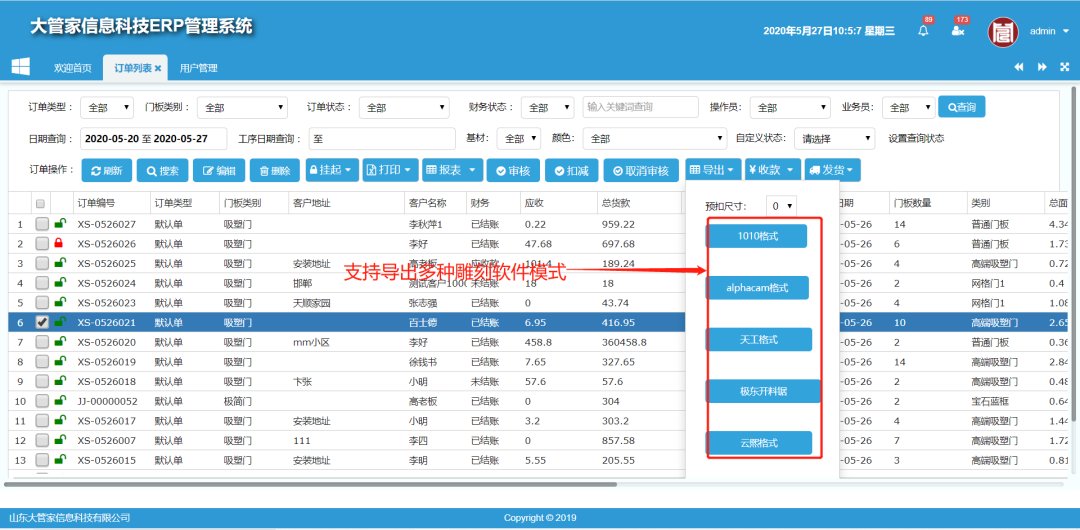Uncheck the checkbox for order XS-0526021
The height and width of the screenshot is (530, 1080).
tap(42, 323)
